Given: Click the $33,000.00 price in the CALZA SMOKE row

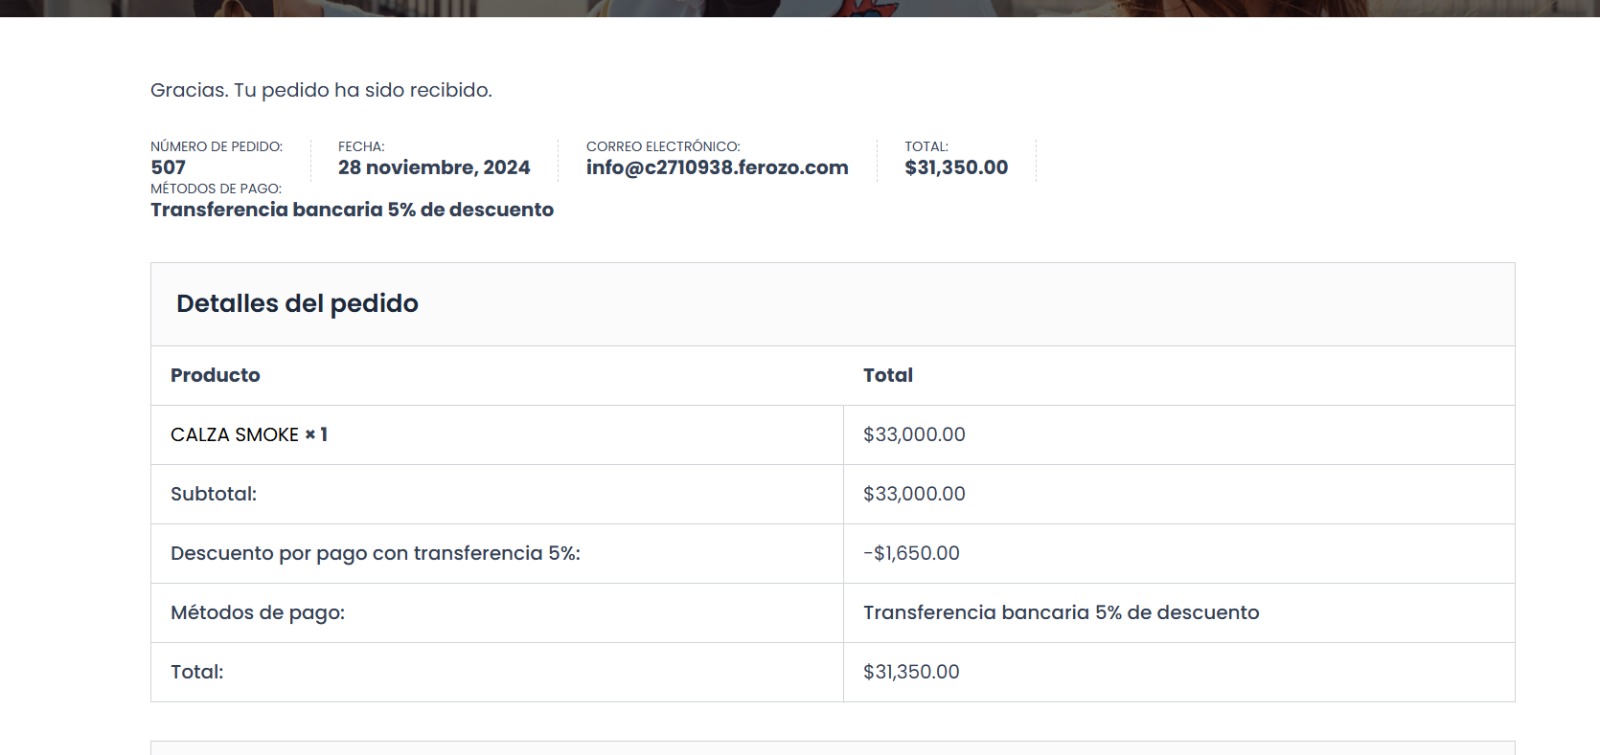Looking at the screenshot, I should (914, 435).
